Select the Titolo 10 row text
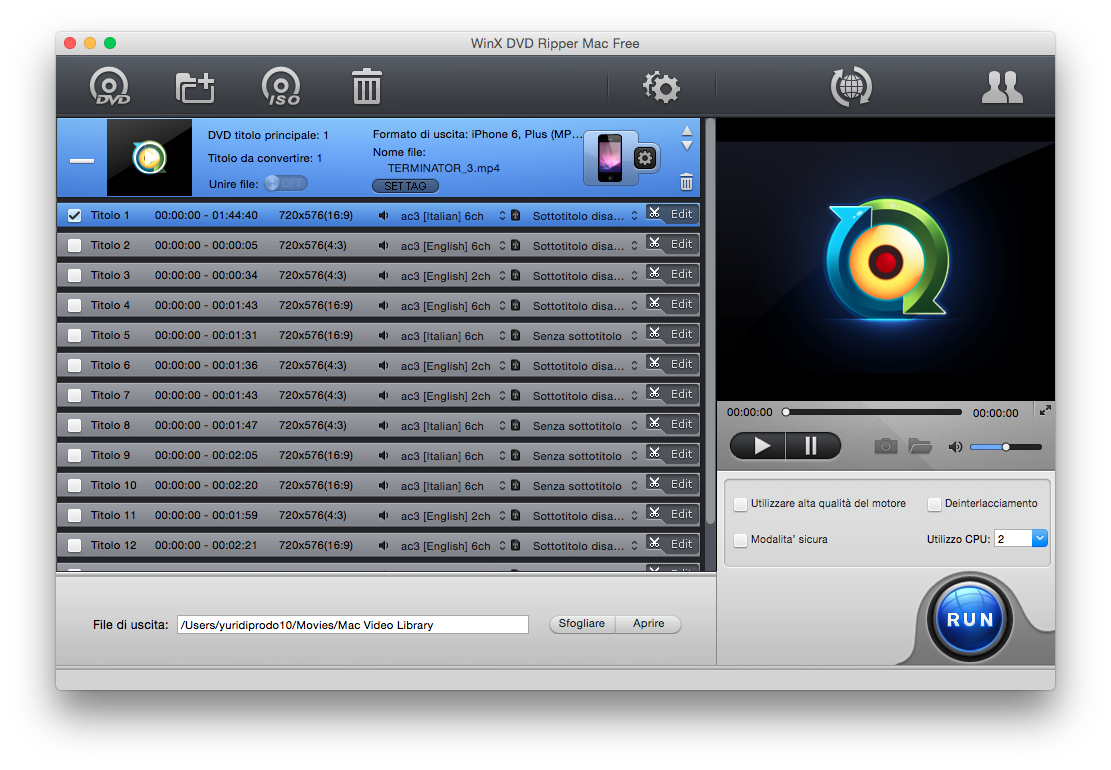The width and height of the screenshot is (1111, 770). [113, 485]
